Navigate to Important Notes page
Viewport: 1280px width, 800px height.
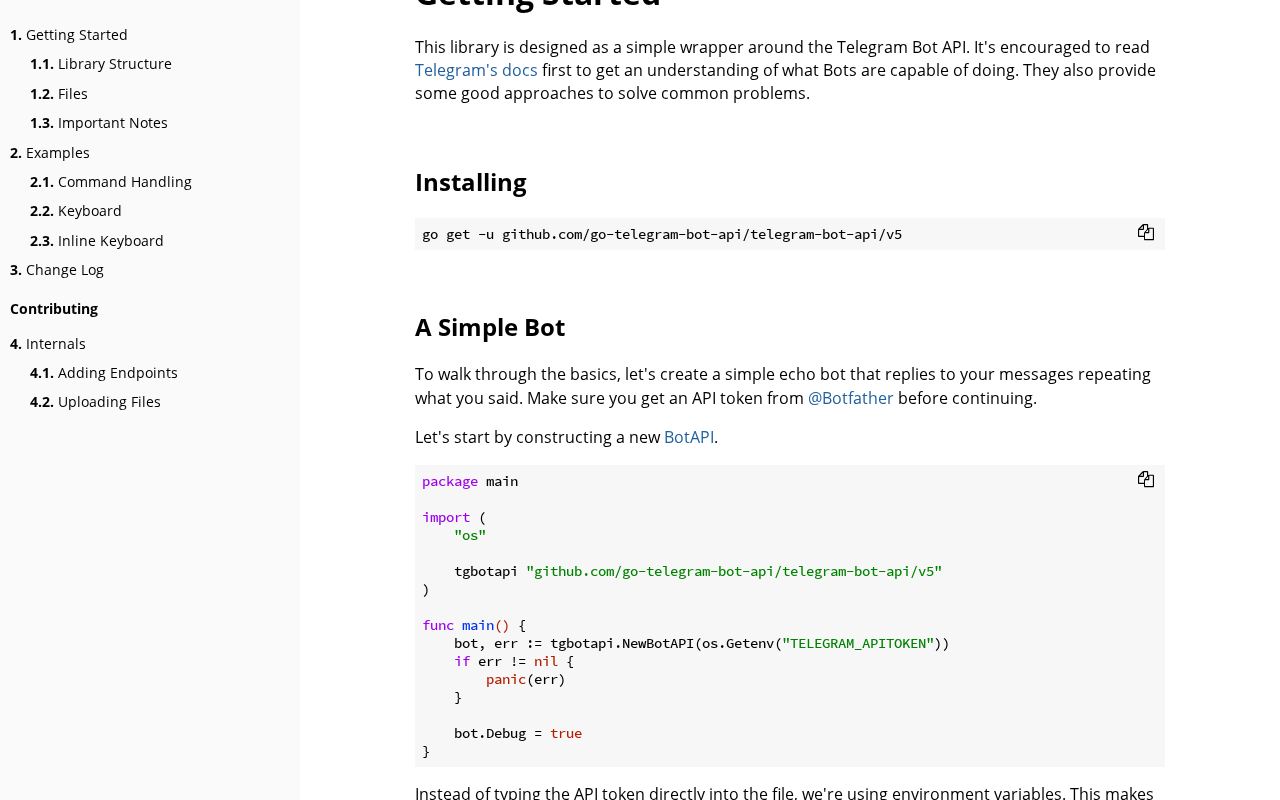pyautogui.click(x=99, y=123)
